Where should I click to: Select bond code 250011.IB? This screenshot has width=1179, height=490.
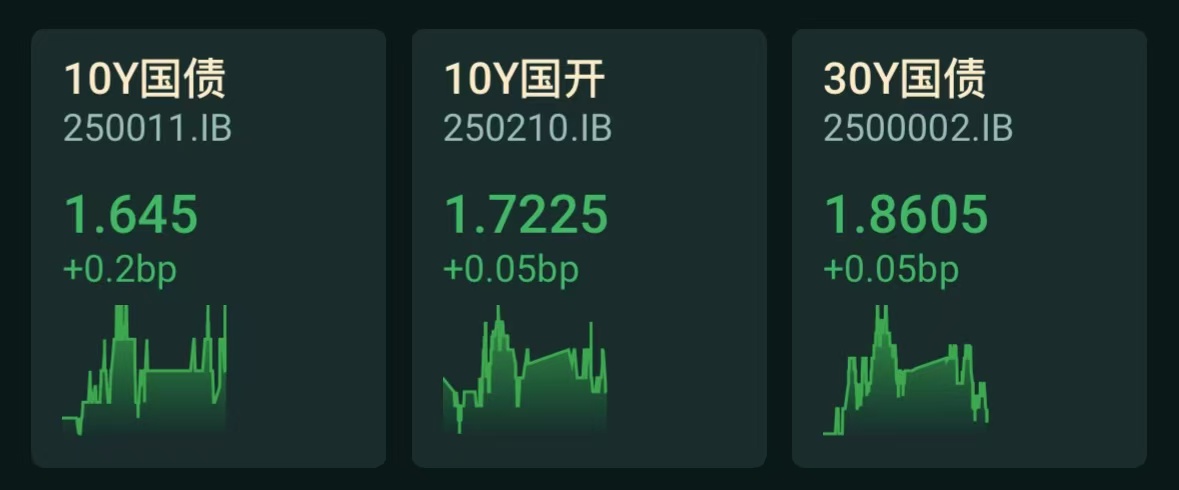[x=147, y=129]
